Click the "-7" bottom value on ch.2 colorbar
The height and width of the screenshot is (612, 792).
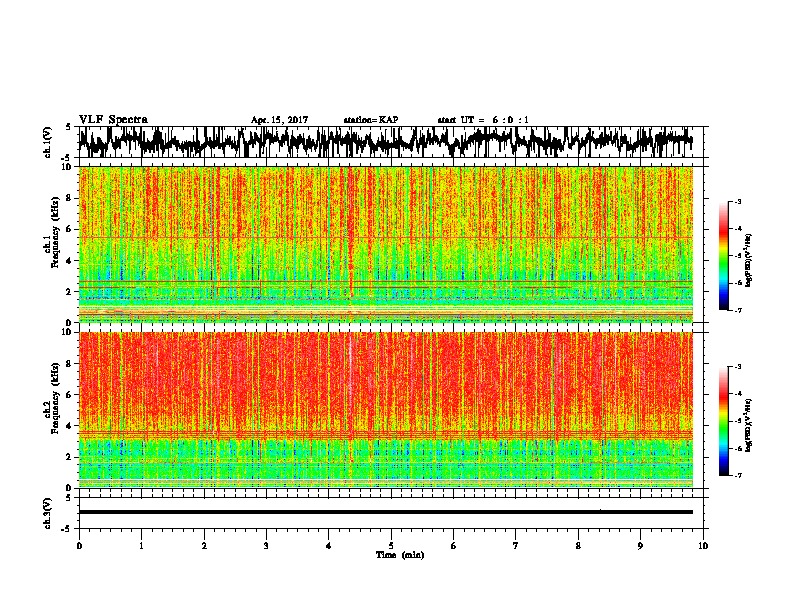coord(737,476)
